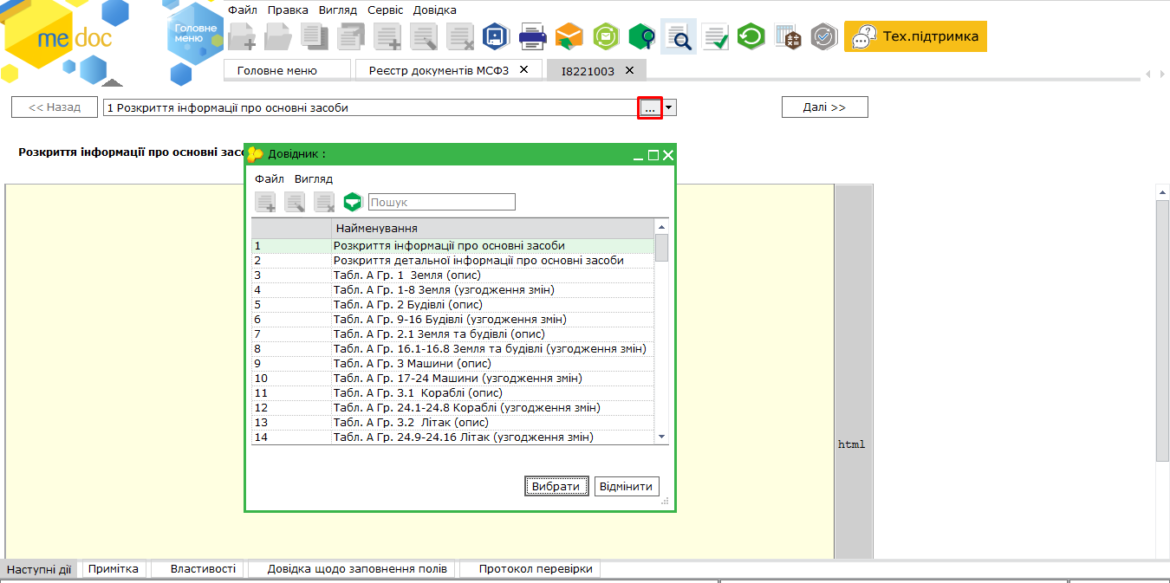Viewport: 1170px width, 583px height.
Task: Click the add record icon in Довідник dialog
Action: 266,202
